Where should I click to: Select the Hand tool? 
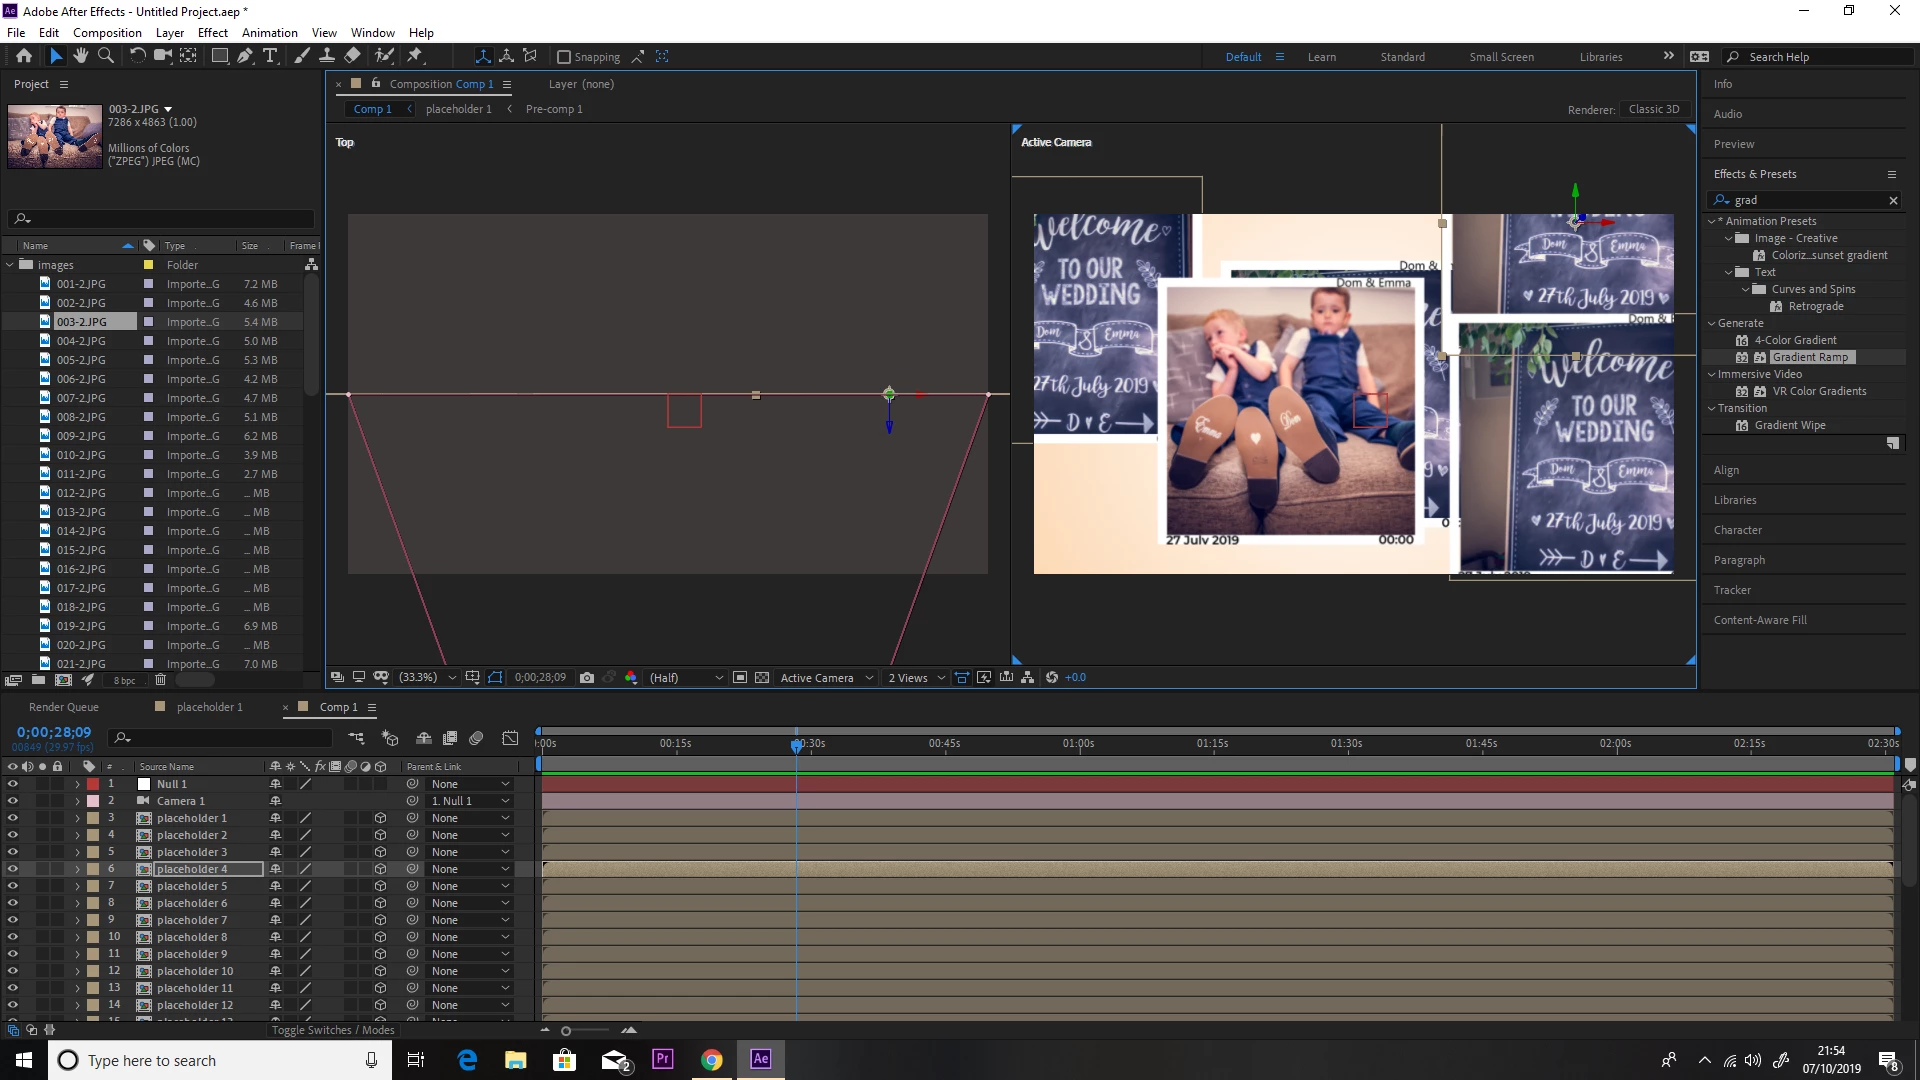[81, 56]
